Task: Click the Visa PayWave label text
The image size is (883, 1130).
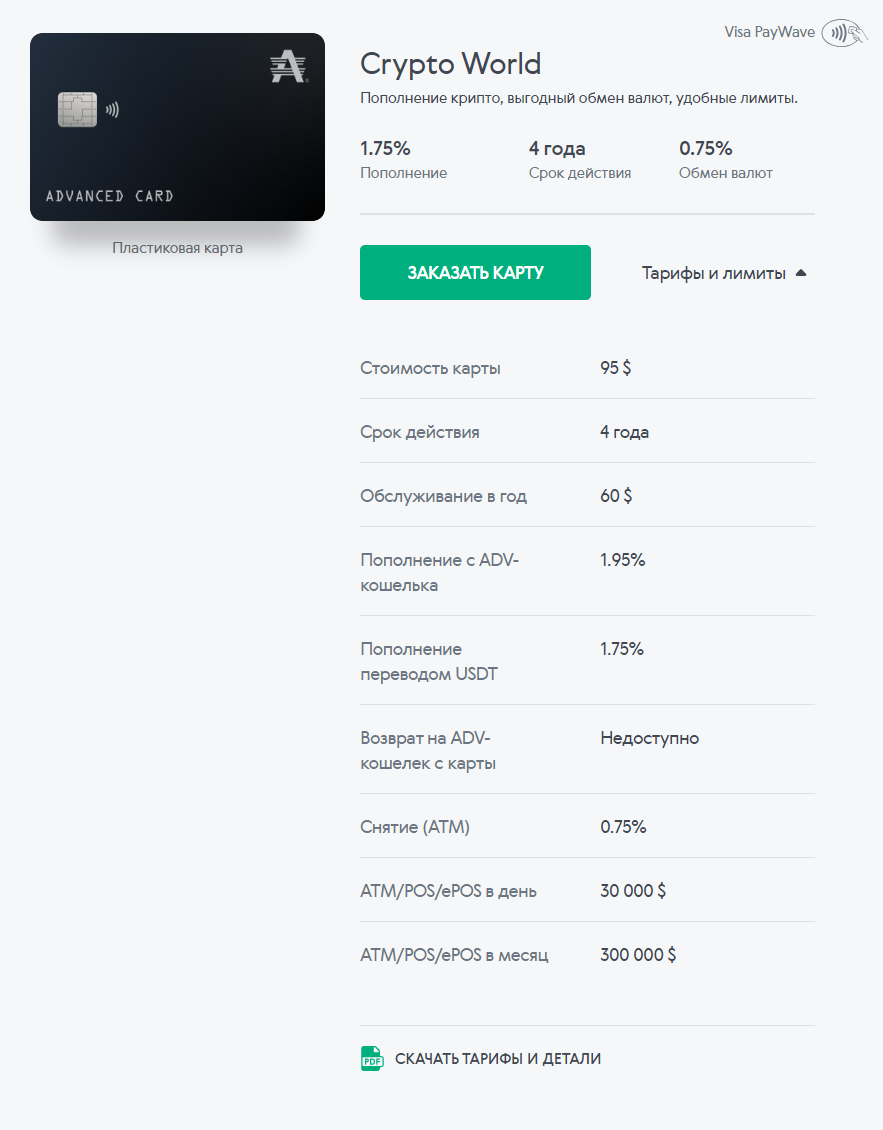Action: (x=769, y=32)
